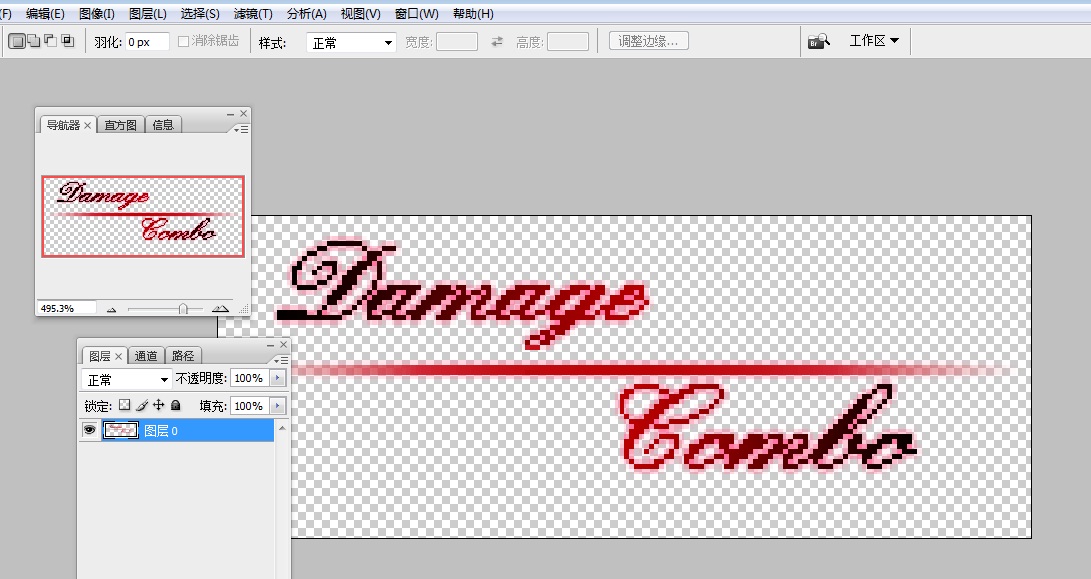Open the 视图(V) menu
This screenshot has width=1091, height=579.
click(360, 14)
